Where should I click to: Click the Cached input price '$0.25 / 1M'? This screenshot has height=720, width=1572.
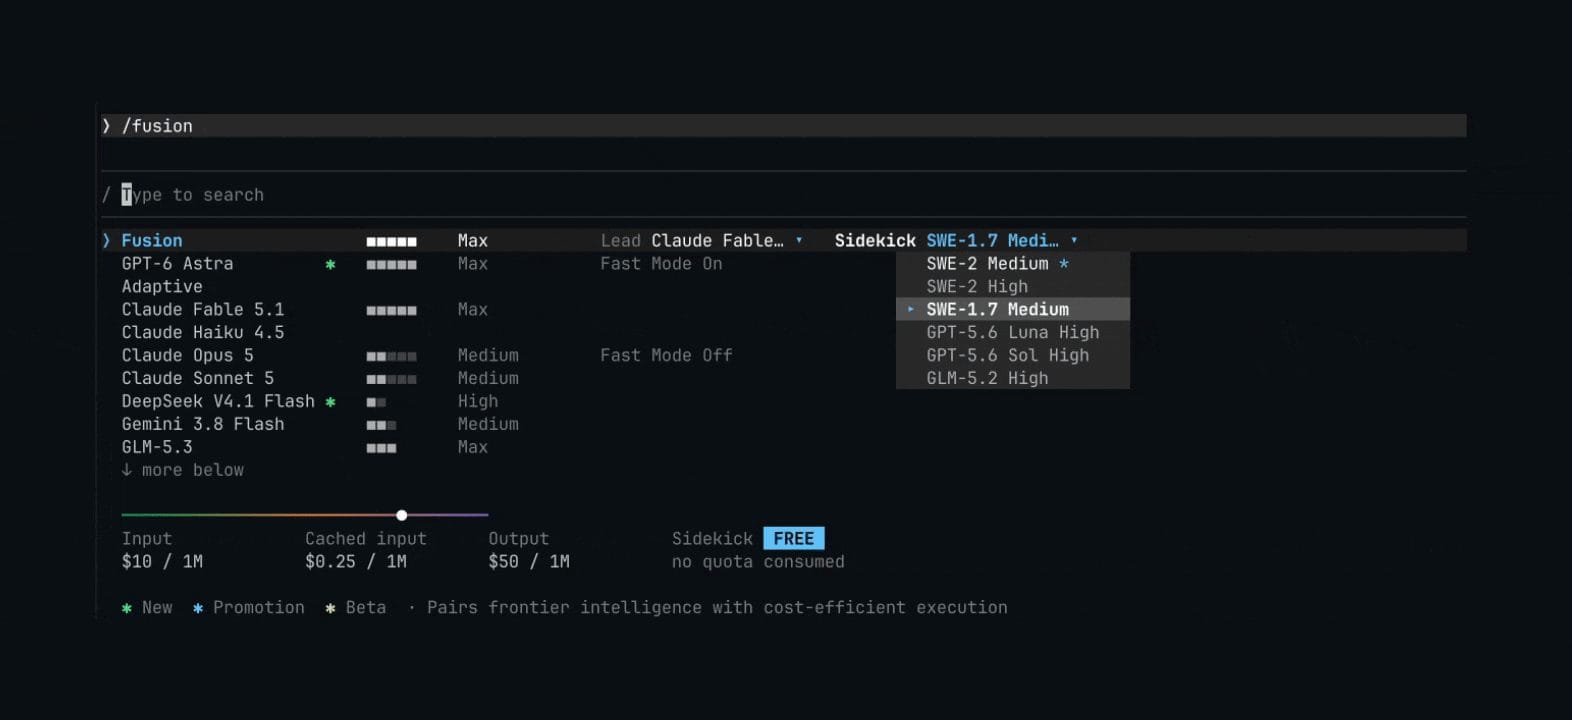point(356,562)
